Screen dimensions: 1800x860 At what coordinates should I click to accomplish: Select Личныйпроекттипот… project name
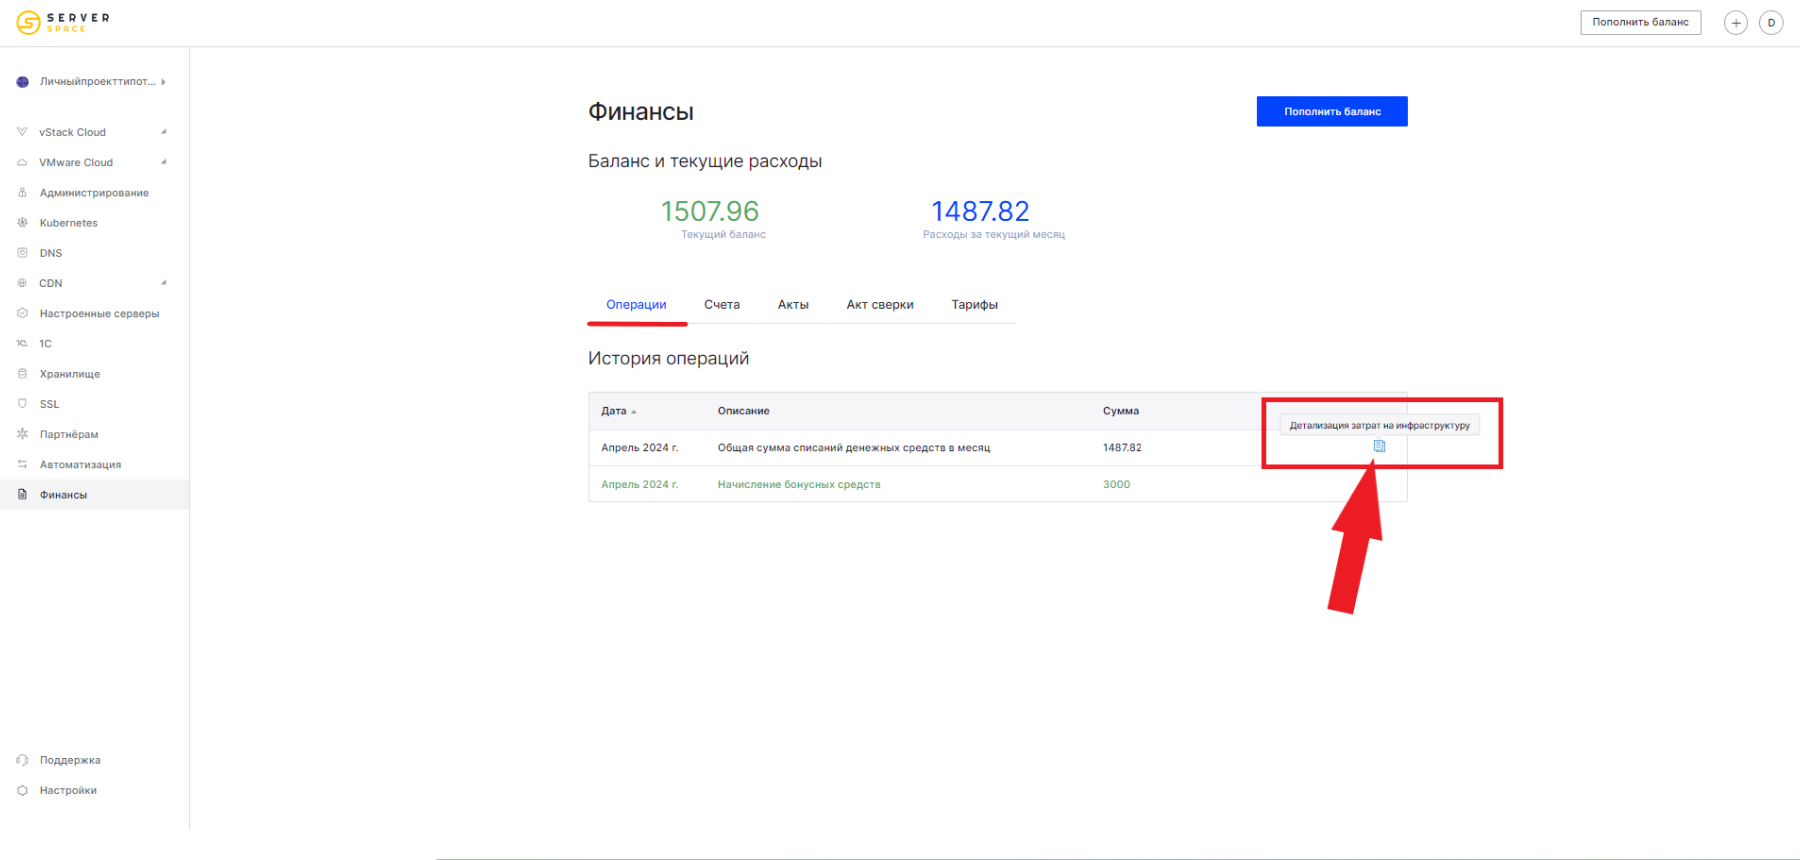(x=97, y=82)
